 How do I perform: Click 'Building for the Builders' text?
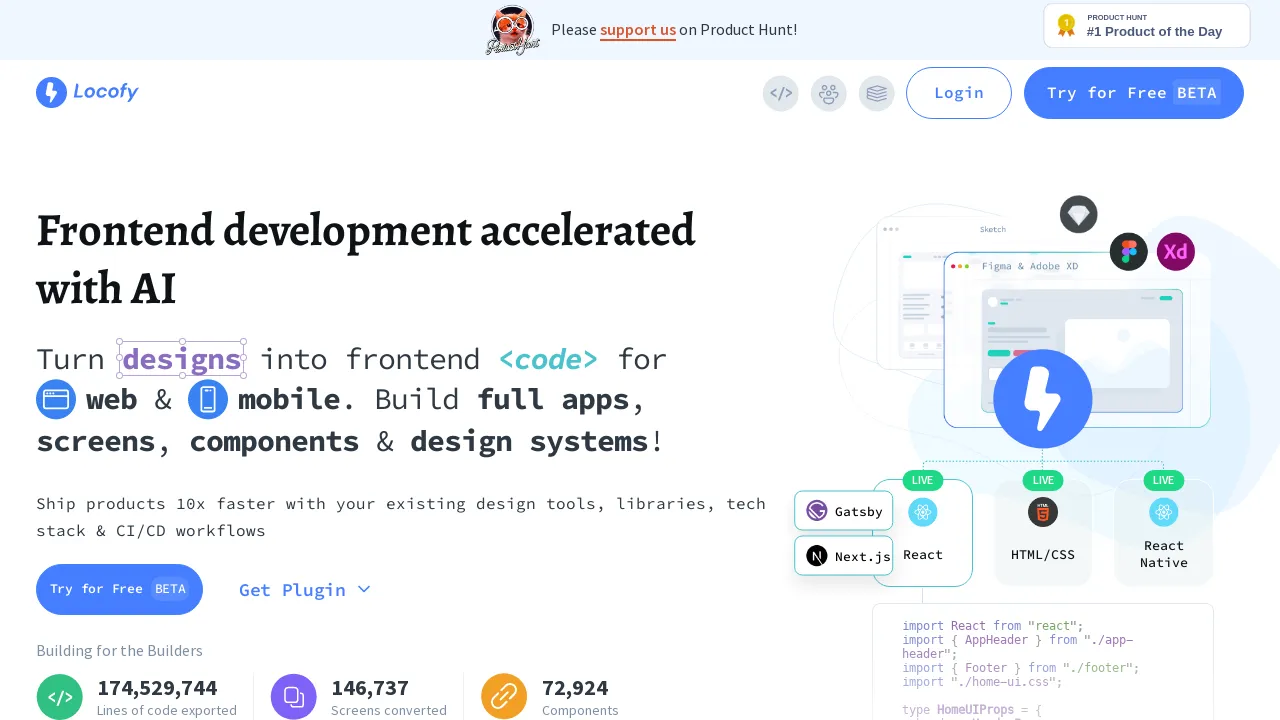pos(119,651)
